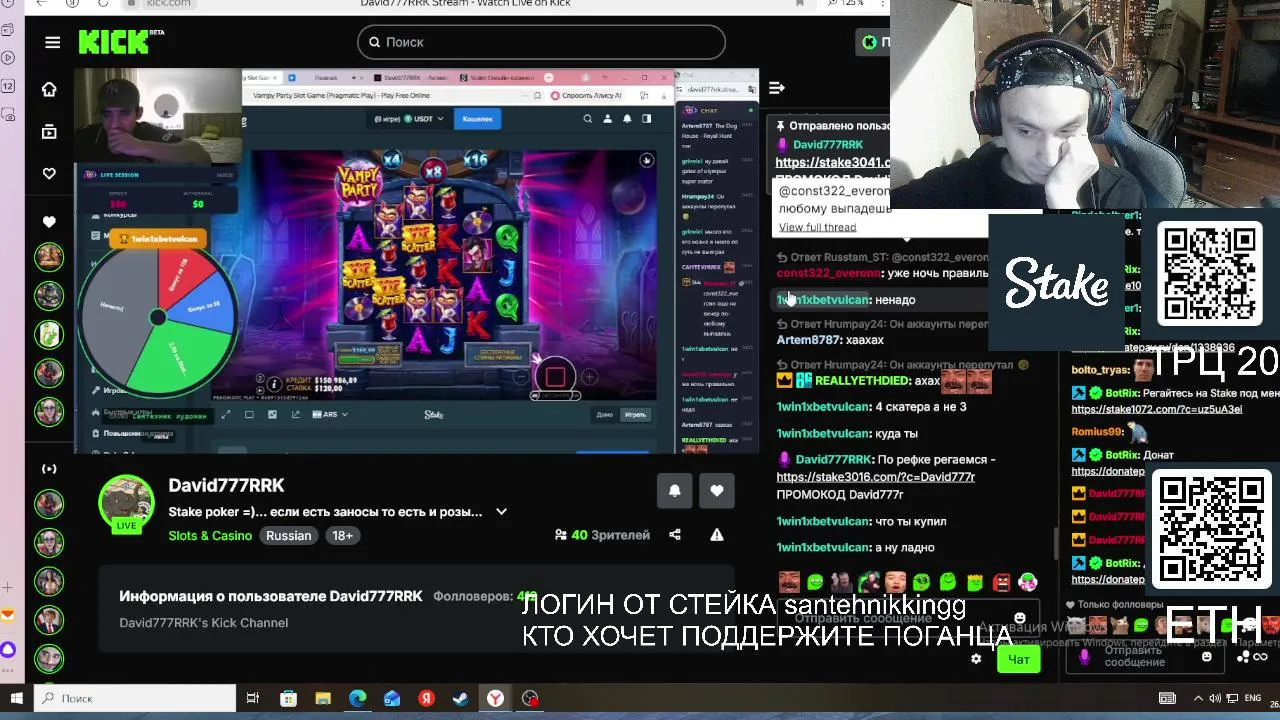
Task: Expand the stream title description chevron
Action: pyautogui.click(x=501, y=512)
